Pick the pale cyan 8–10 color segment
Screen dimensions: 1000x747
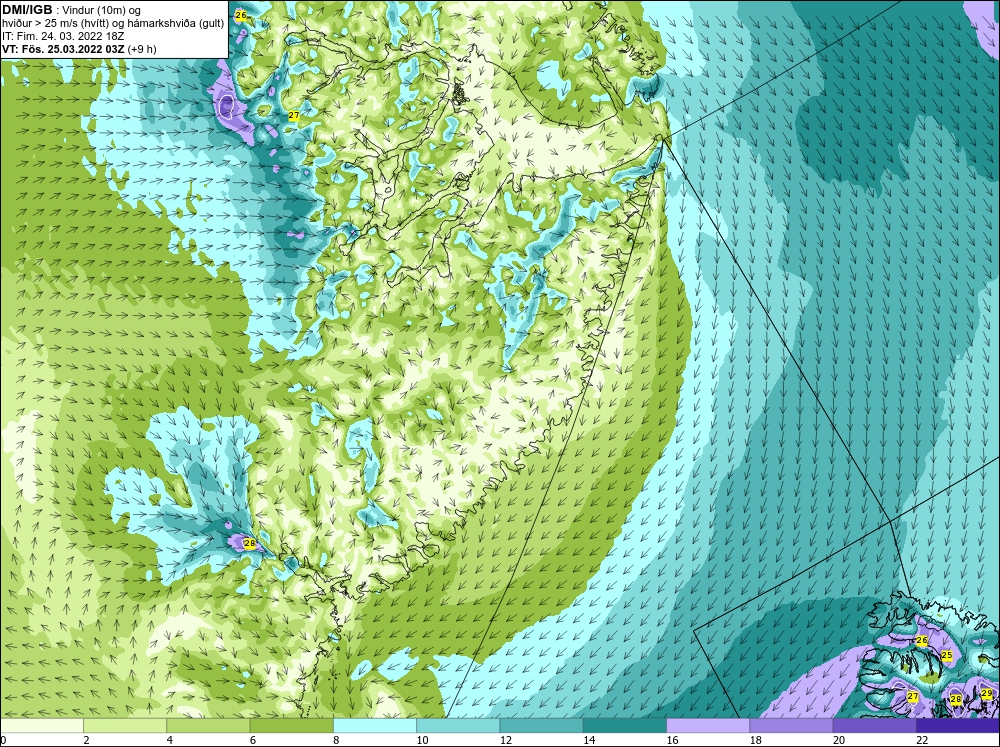[375, 726]
